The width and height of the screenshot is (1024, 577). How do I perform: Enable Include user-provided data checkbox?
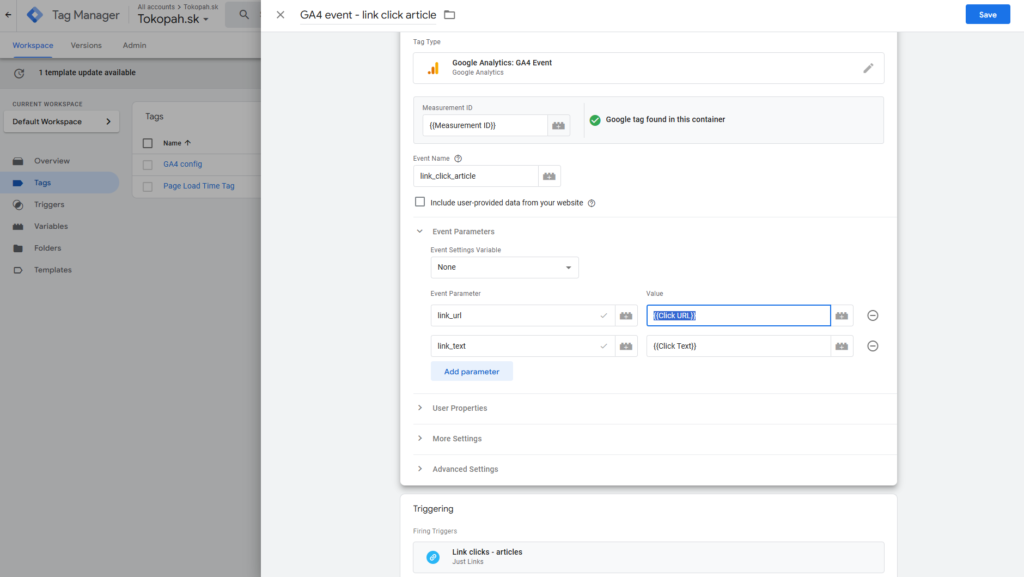(x=420, y=202)
